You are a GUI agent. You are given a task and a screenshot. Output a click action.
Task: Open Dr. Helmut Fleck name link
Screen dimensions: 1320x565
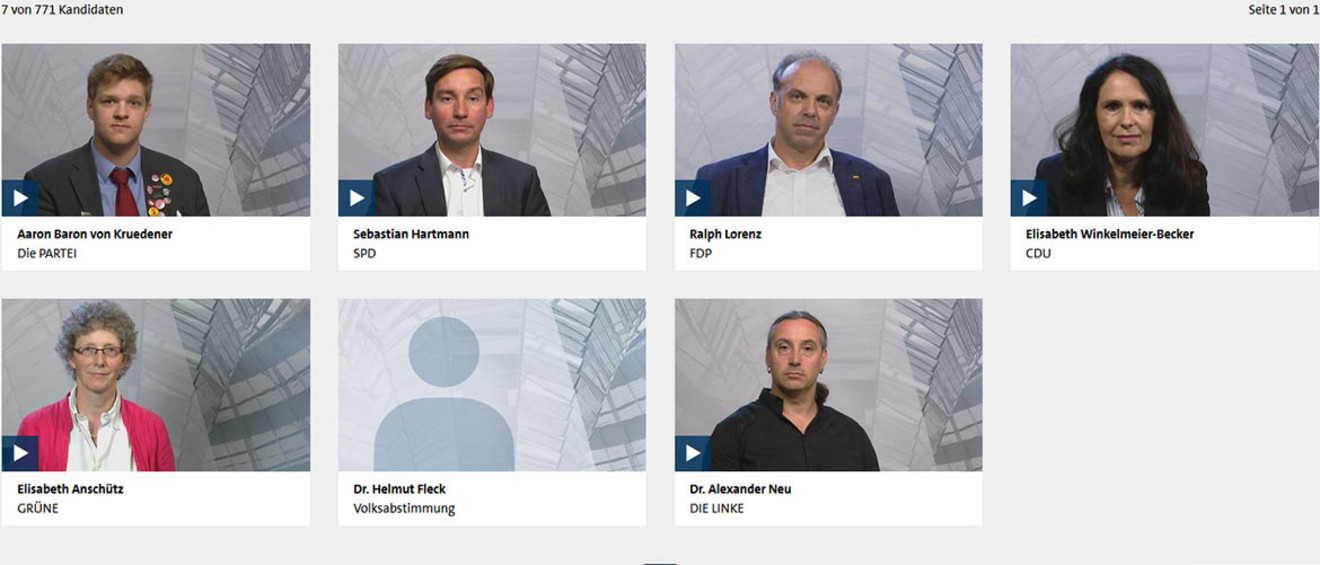(x=399, y=489)
